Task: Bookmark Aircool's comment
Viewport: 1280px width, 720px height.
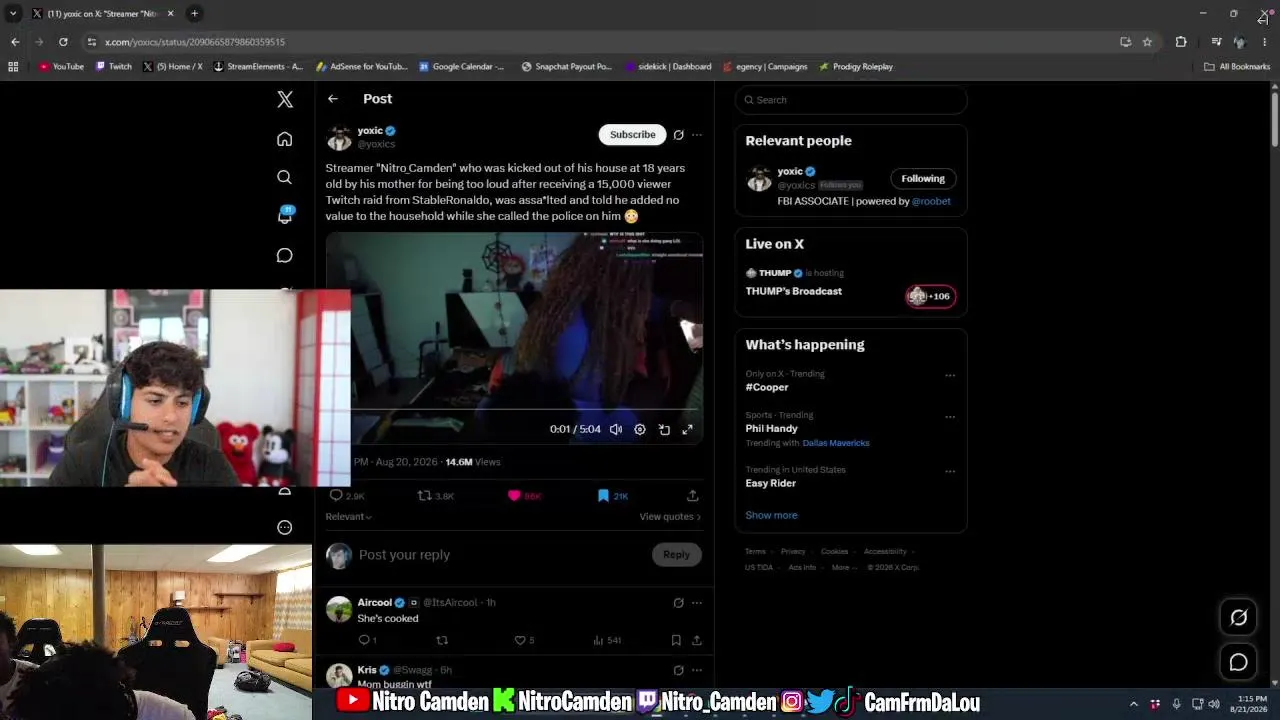Action: (676, 640)
